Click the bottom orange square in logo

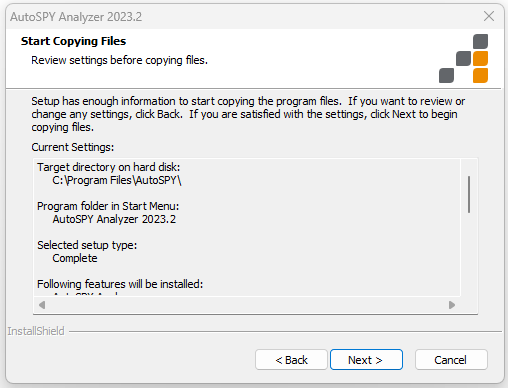point(480,75)
